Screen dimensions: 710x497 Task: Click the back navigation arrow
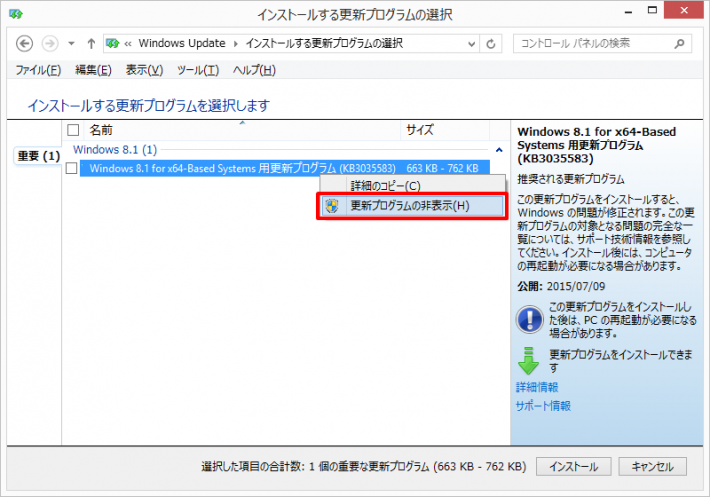pos(24,44)
